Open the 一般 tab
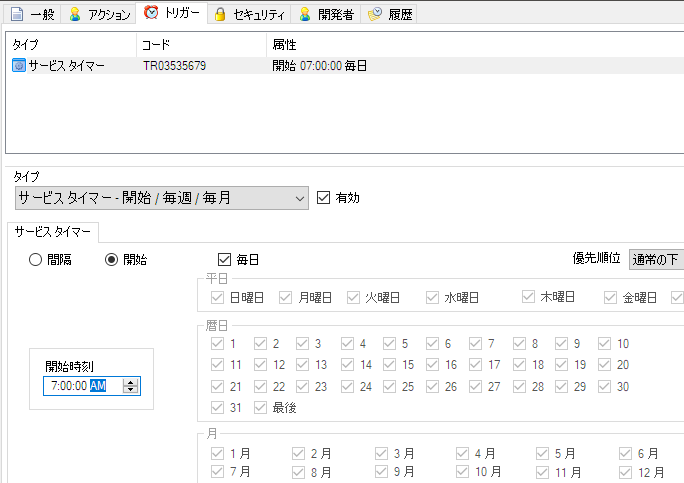The width and height of the screenshot is (684, 483). (x=32, y=14)
